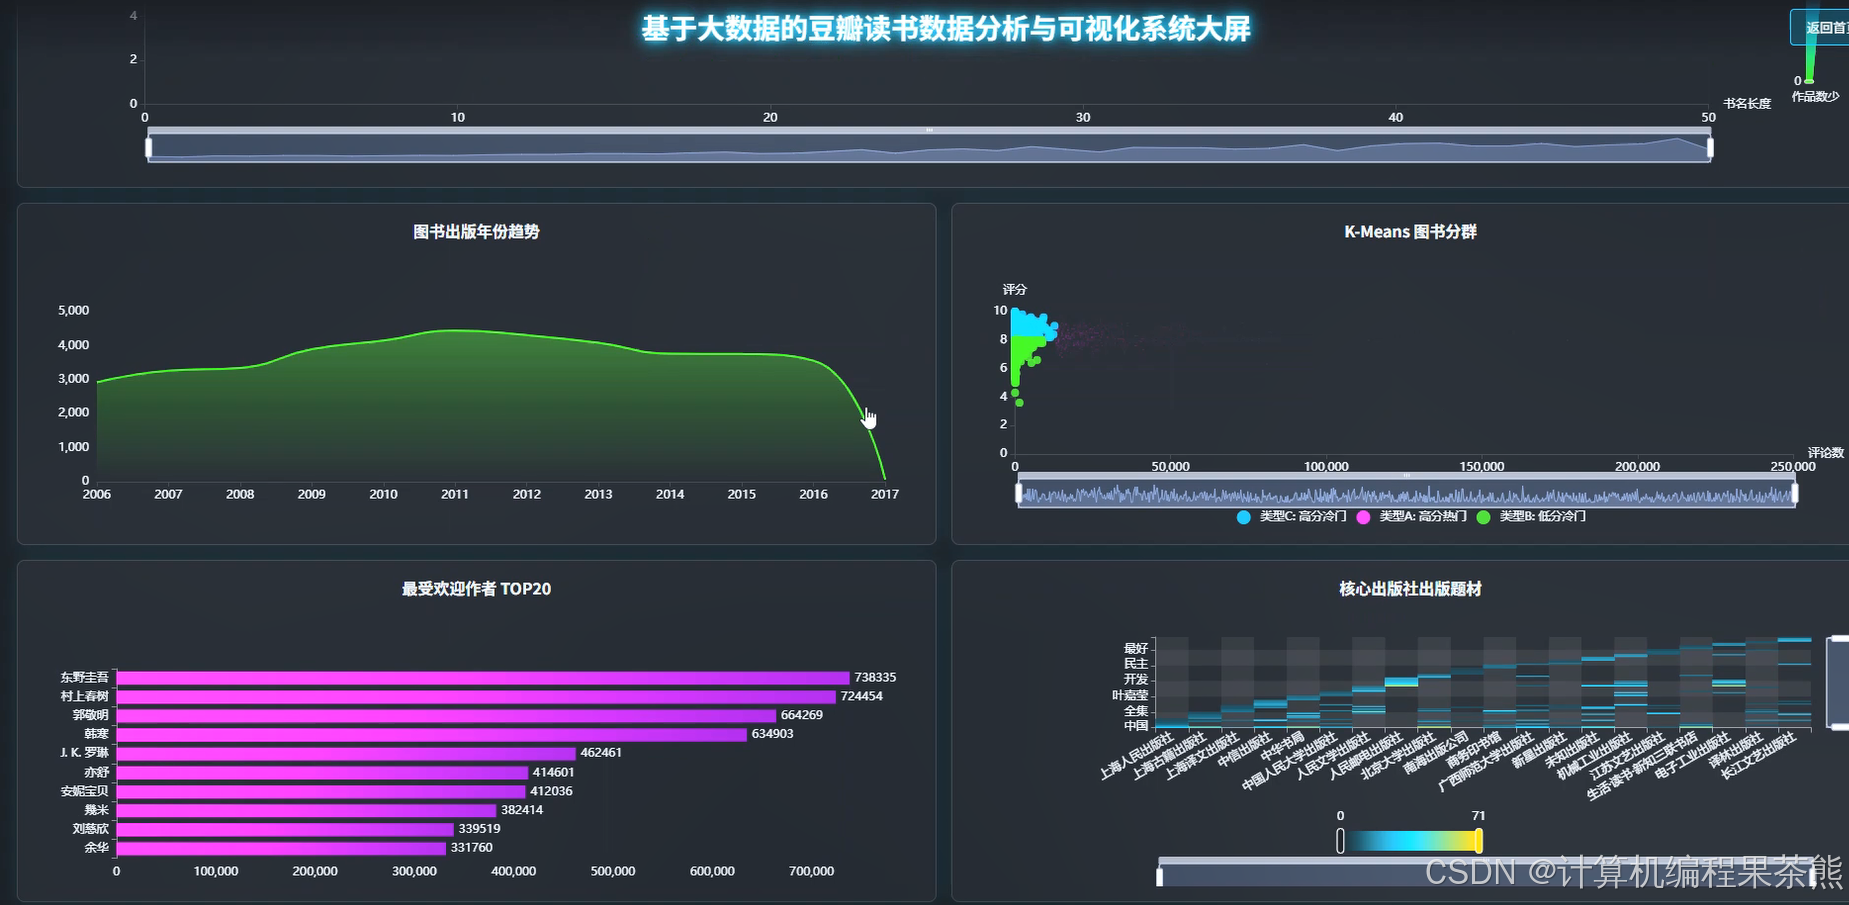The height and width of the screenshot is (905, 1849).
Task: Click the 郭敬明 bar in TOP20 chart
Action: pos(446,715)
